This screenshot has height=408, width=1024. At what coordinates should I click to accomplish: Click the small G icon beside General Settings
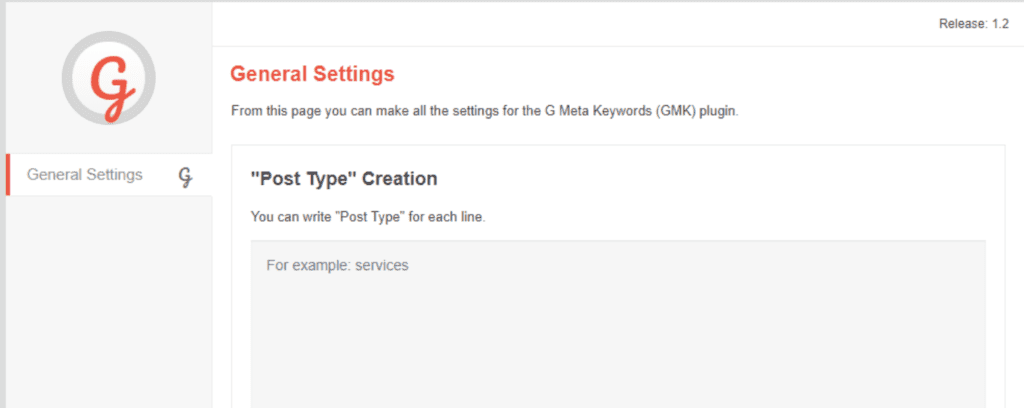click(x=185, y=176)
